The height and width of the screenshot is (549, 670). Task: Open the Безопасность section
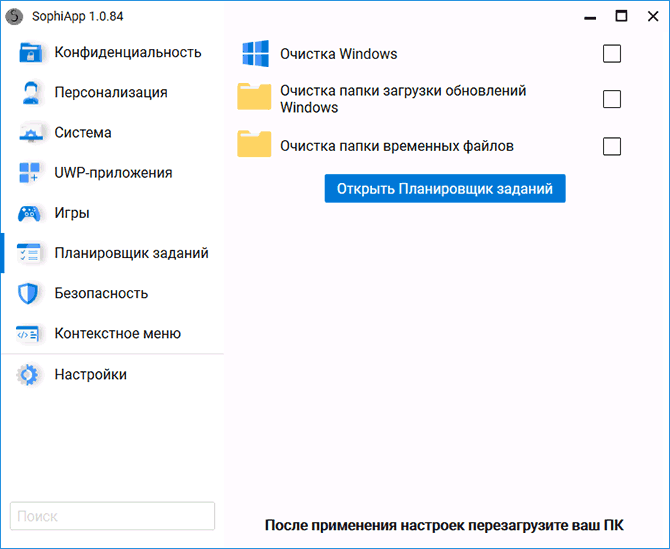tap(113, 293)
